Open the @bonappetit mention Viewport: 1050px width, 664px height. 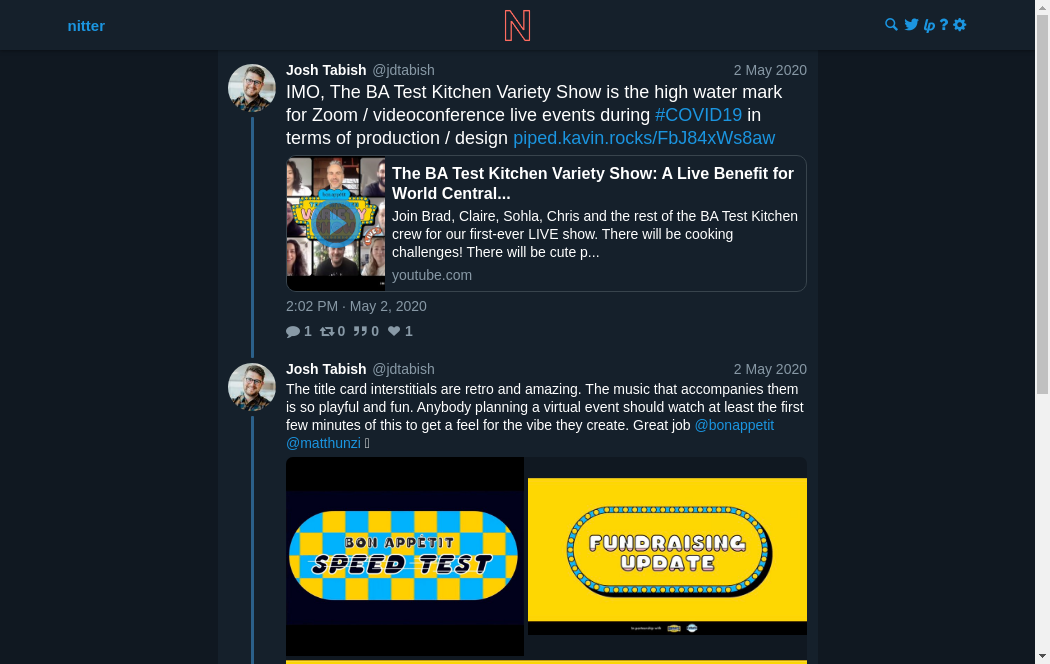coord(734,425)
